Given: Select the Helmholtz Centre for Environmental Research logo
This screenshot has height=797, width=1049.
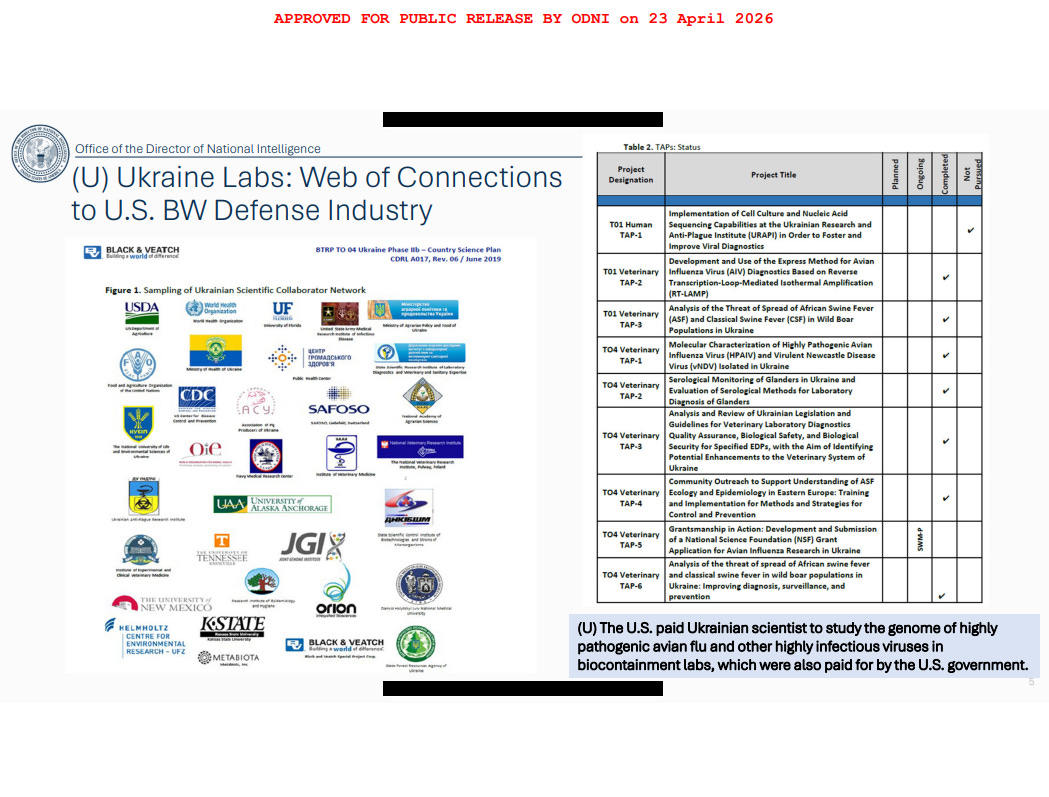Looking at the screenshot, I should pyautogui.click(x=145, y=636).
